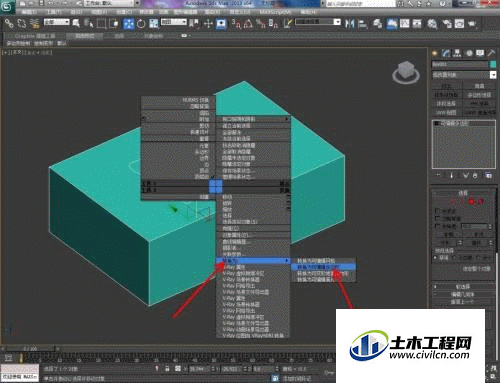
Task: Click the Align tool icon
Action: click(362, 23)
